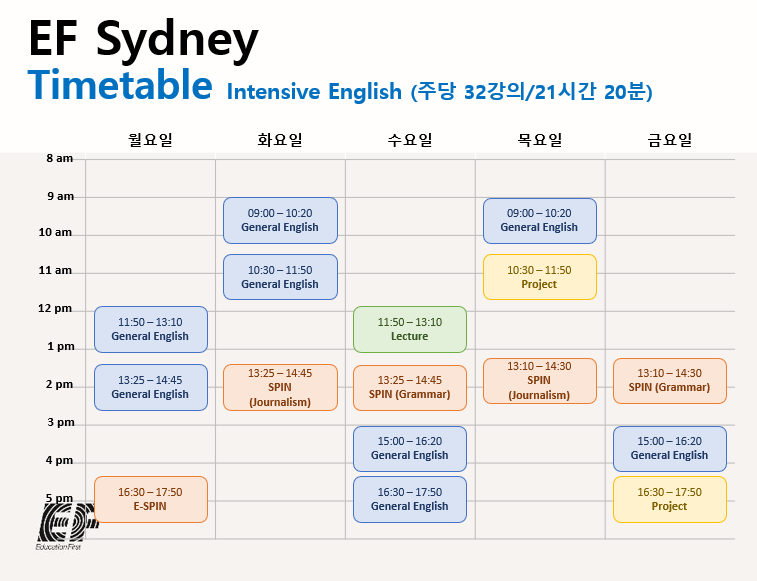The height and width of the screenshot is (581, 757).
Task: Click the 10 am time label
Action: coord(55,232)
